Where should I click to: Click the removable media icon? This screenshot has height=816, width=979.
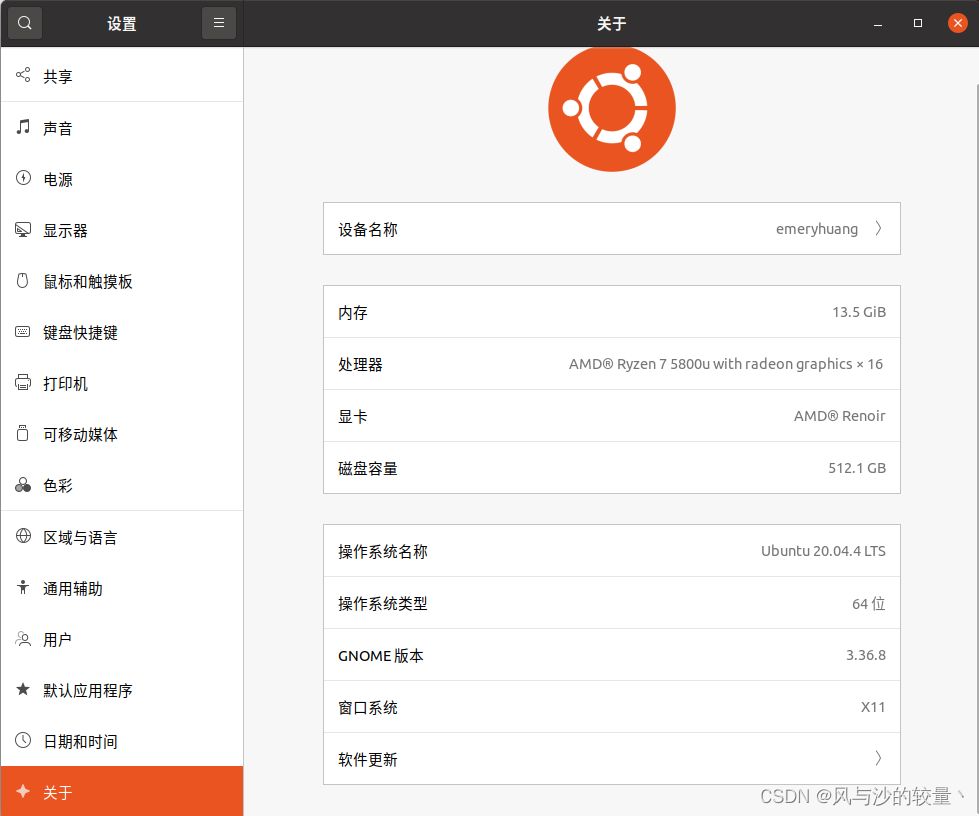pos(23,433)
